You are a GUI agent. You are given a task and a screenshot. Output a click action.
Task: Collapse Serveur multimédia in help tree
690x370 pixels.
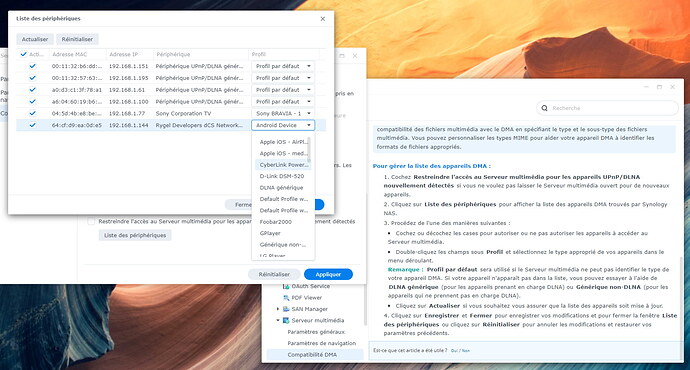coord(278,321)
